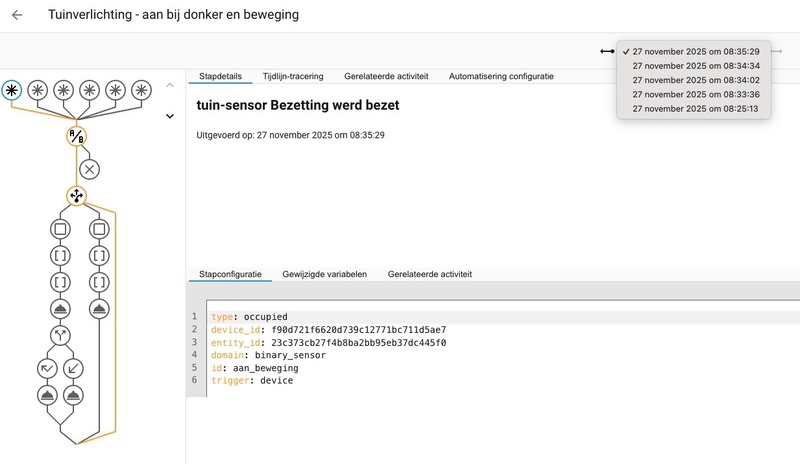Screen dimensions: 800x464
Task: Select the highlighted blue-ringed trigger node
Action: point(12,90)
